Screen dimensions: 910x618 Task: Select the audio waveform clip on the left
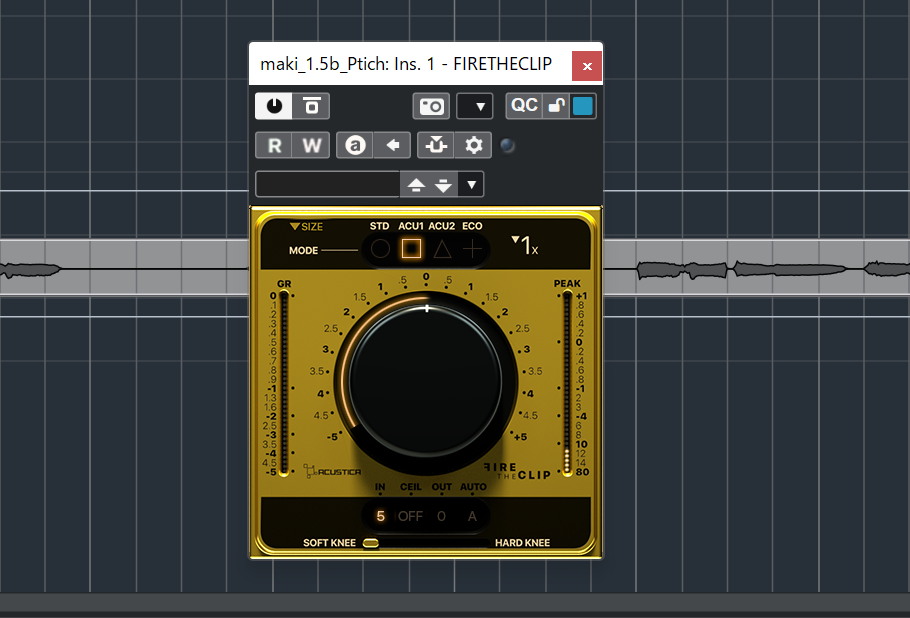click(x=124, y=269)
